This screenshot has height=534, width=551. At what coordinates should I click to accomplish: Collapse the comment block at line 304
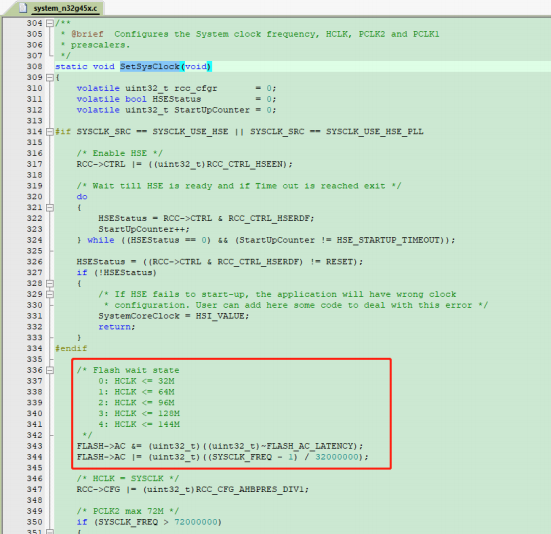[x=50, y=24]
